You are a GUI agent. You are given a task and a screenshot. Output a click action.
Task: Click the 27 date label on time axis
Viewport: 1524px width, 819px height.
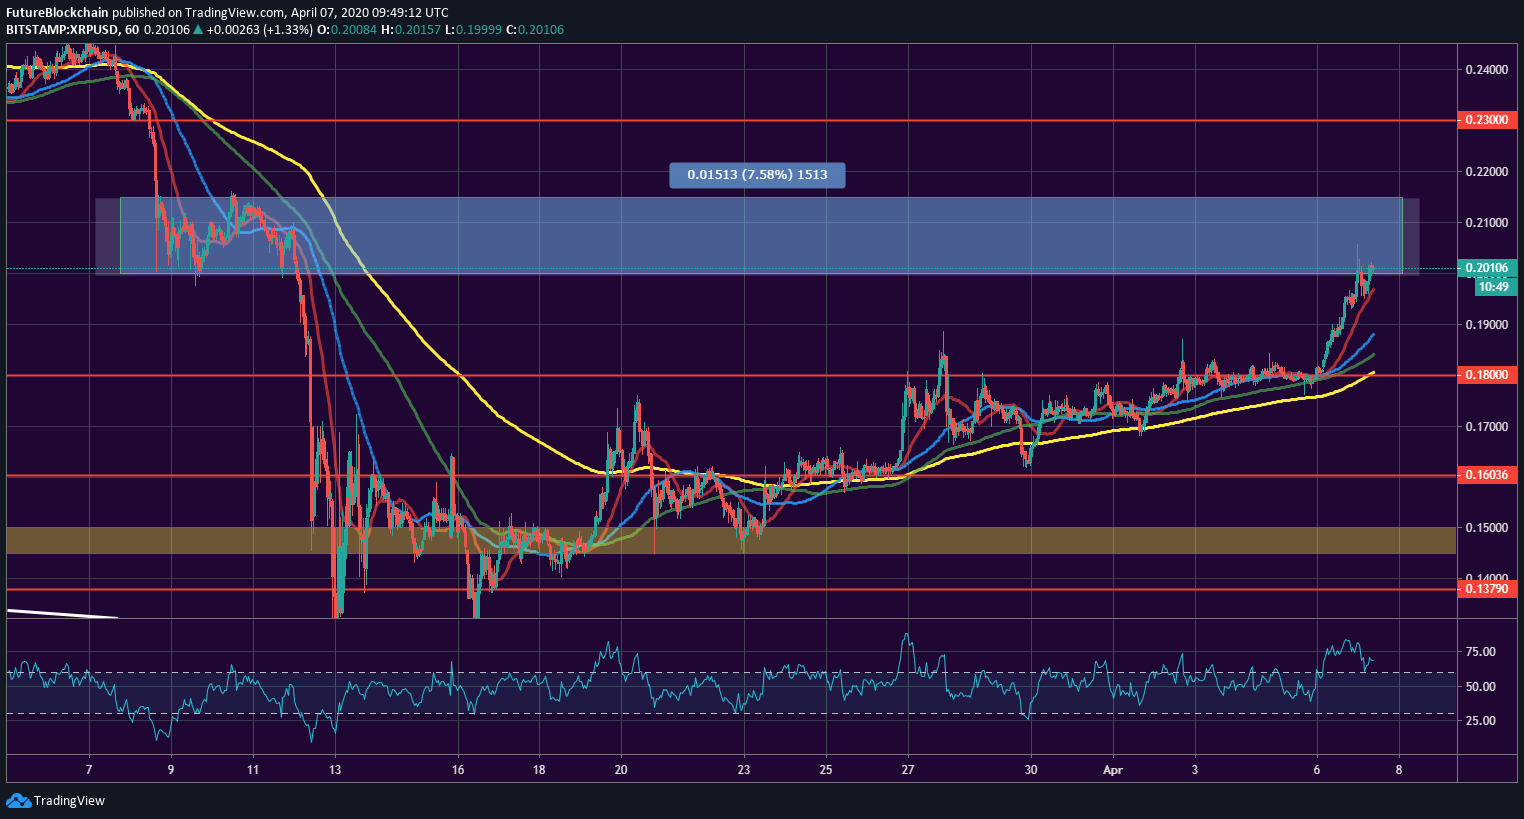908,770
